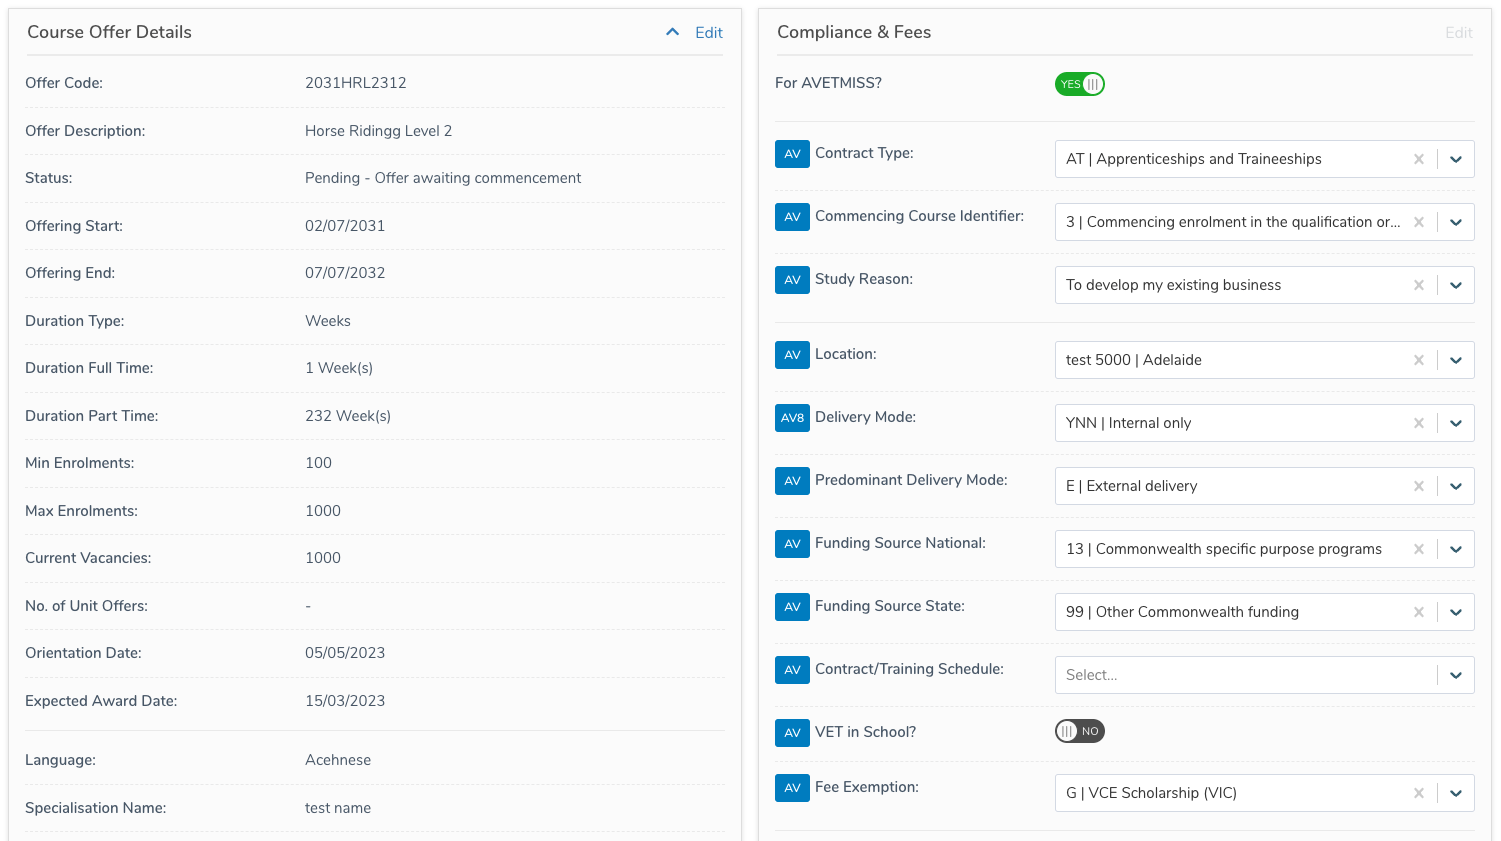Clear the Location test 5000 Adelaide value
Screen dimensions: 1501x841
(1418, 360)
